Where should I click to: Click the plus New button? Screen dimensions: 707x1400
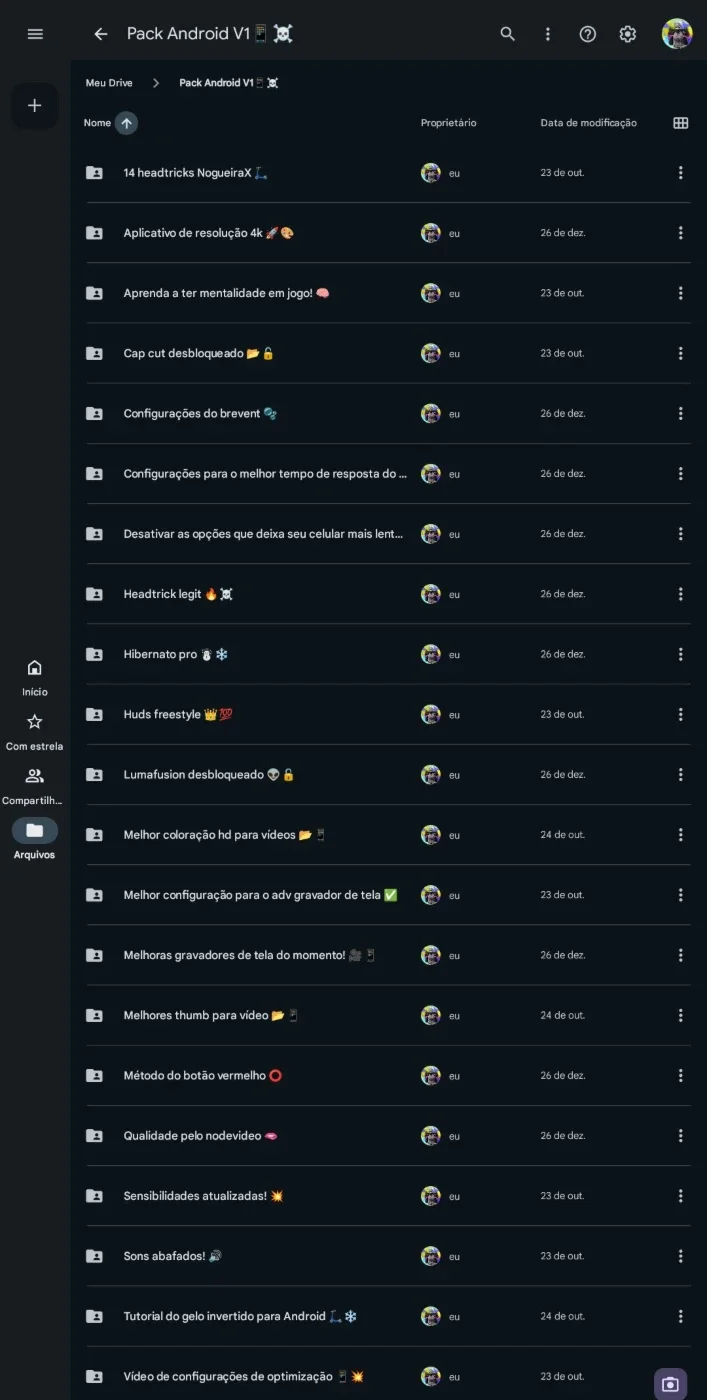click(x=34, y=105)
